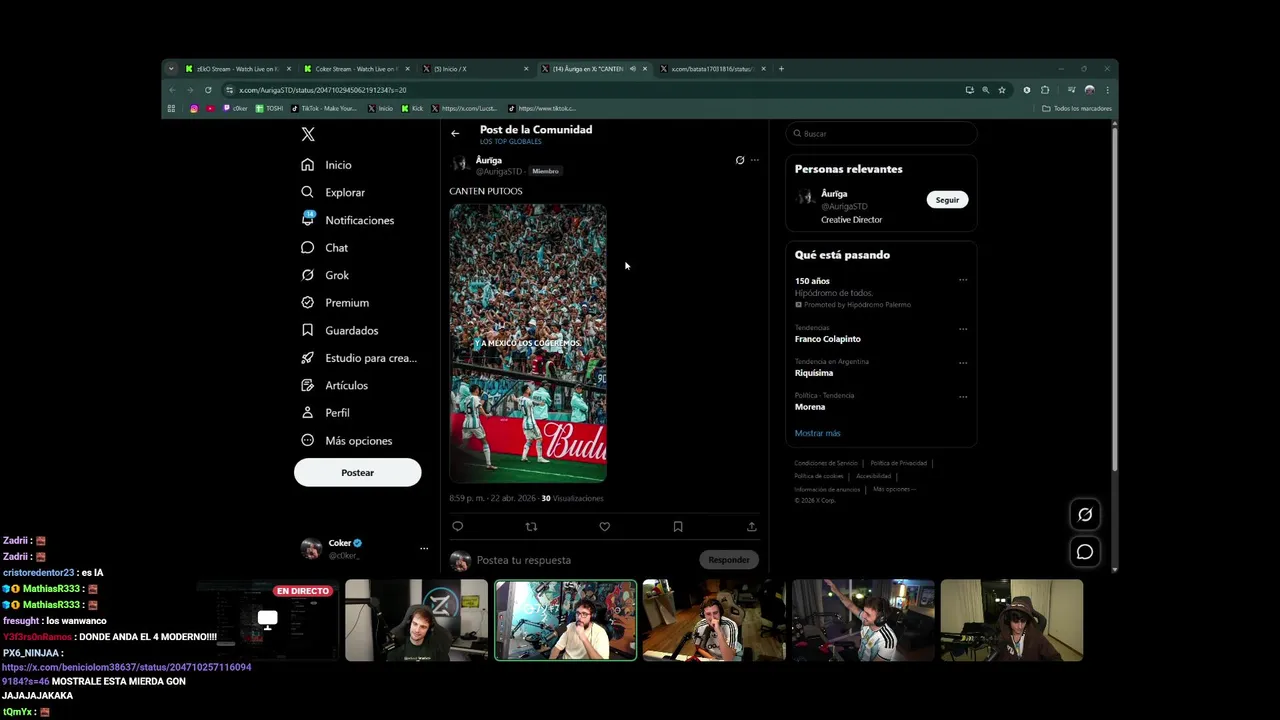The height and width of the screenshot is (720, 1280).
Task: Open the Franco Colapinto trend
Action: [828, 339]
